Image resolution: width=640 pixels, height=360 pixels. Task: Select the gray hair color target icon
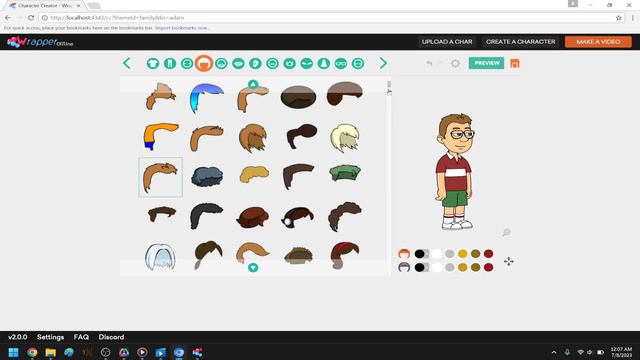pos(404,267)
